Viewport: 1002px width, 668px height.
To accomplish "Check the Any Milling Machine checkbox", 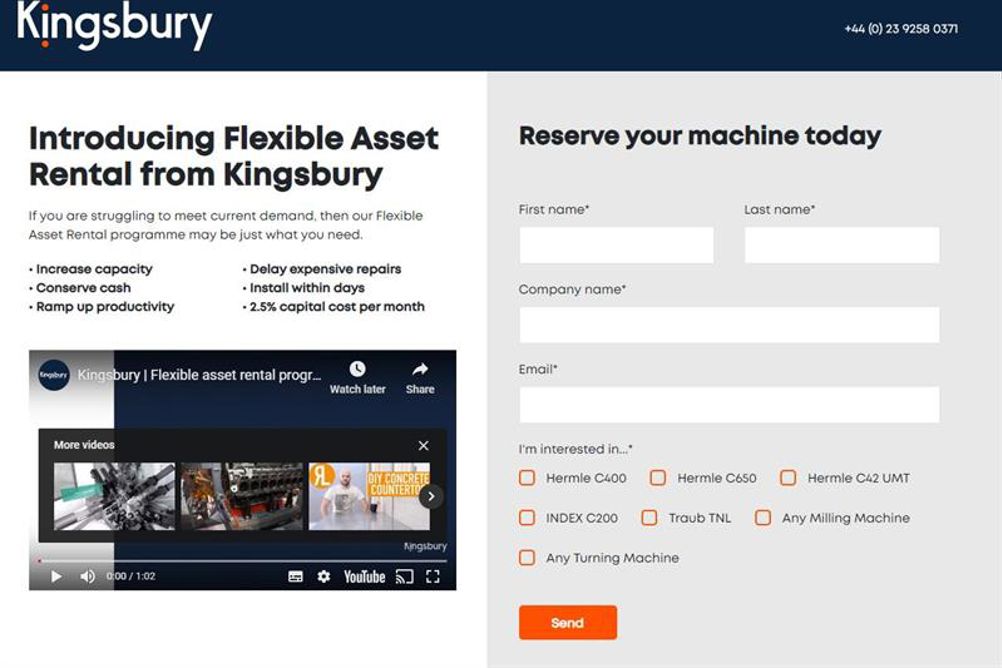I will coord(763,518).
